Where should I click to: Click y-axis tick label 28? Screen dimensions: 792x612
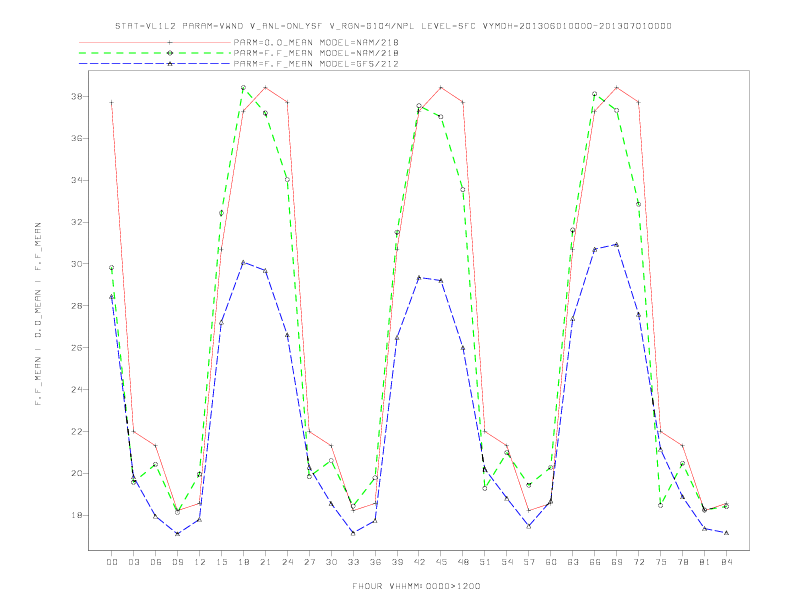point(77,305)
